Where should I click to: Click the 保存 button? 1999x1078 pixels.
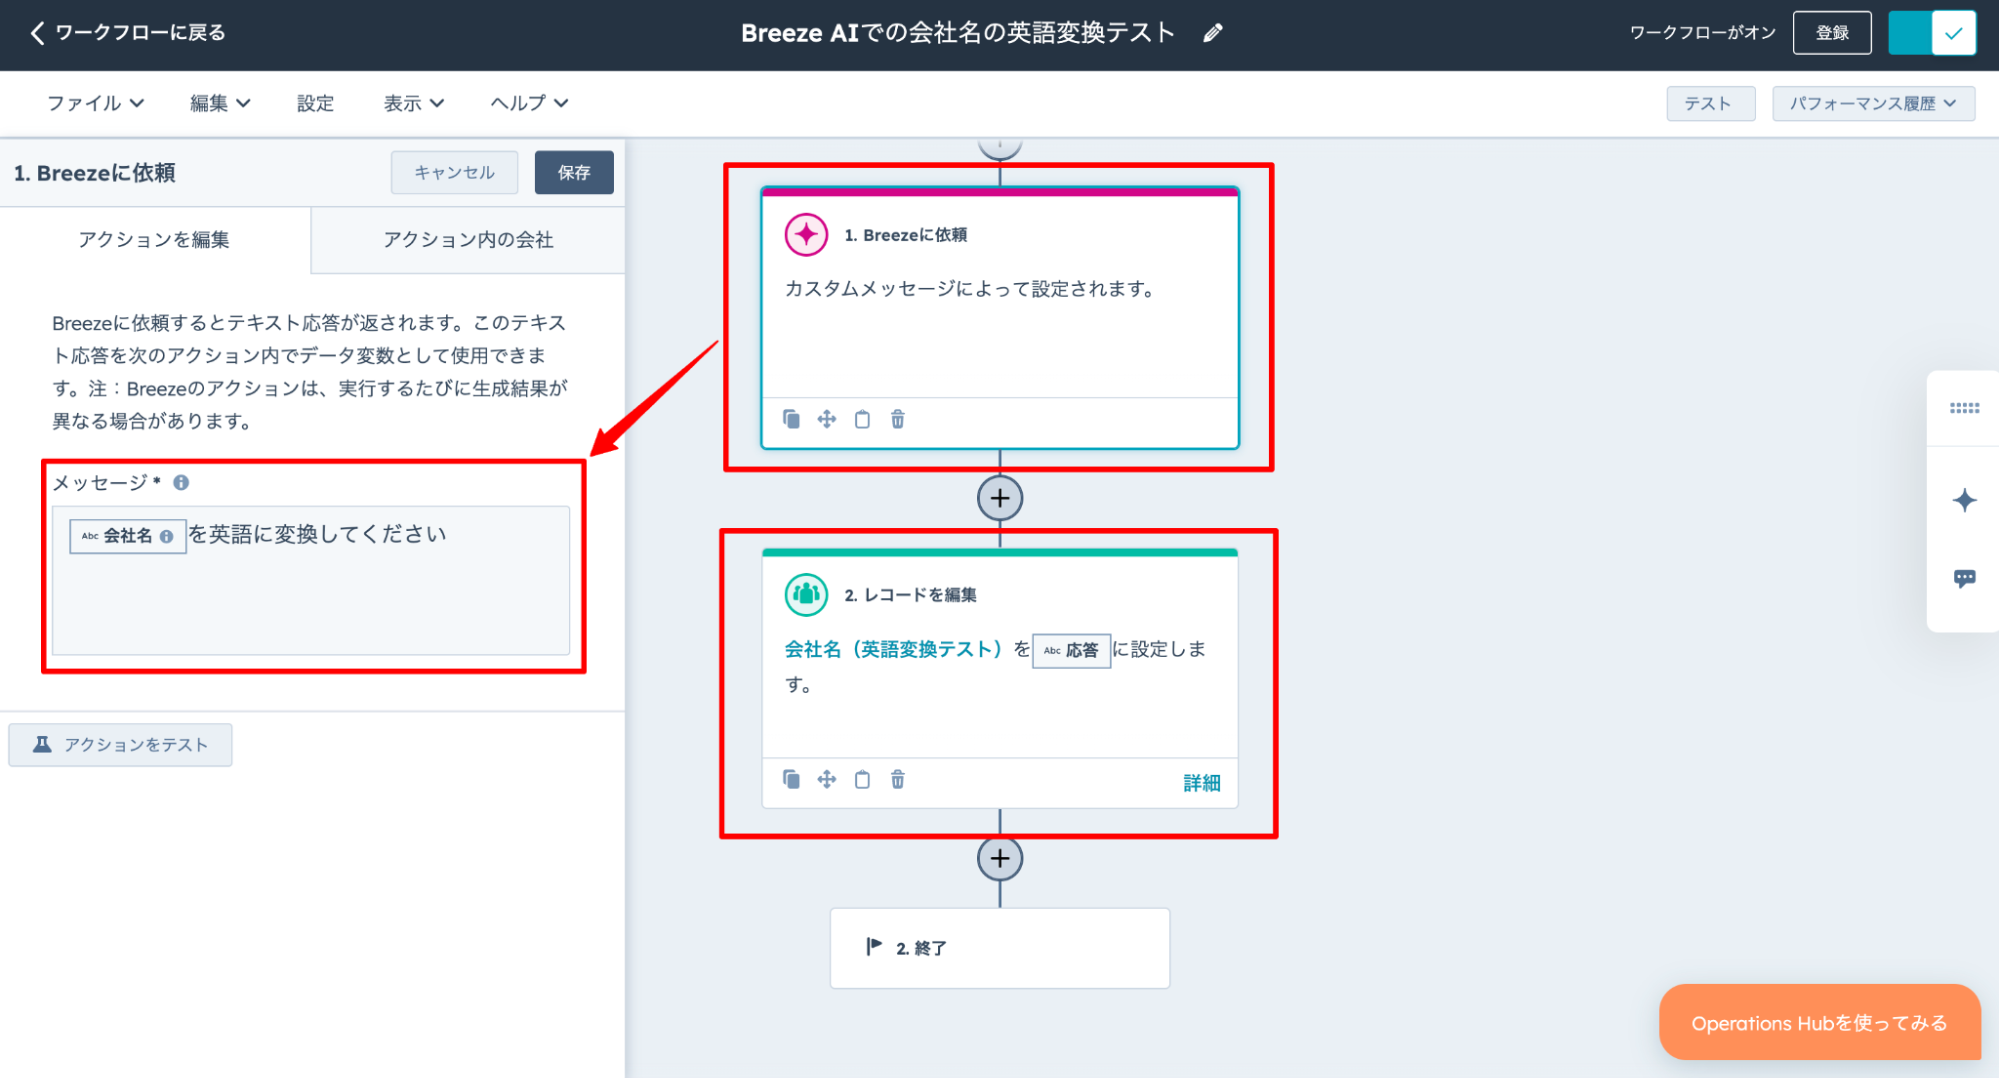pos(574,173)
